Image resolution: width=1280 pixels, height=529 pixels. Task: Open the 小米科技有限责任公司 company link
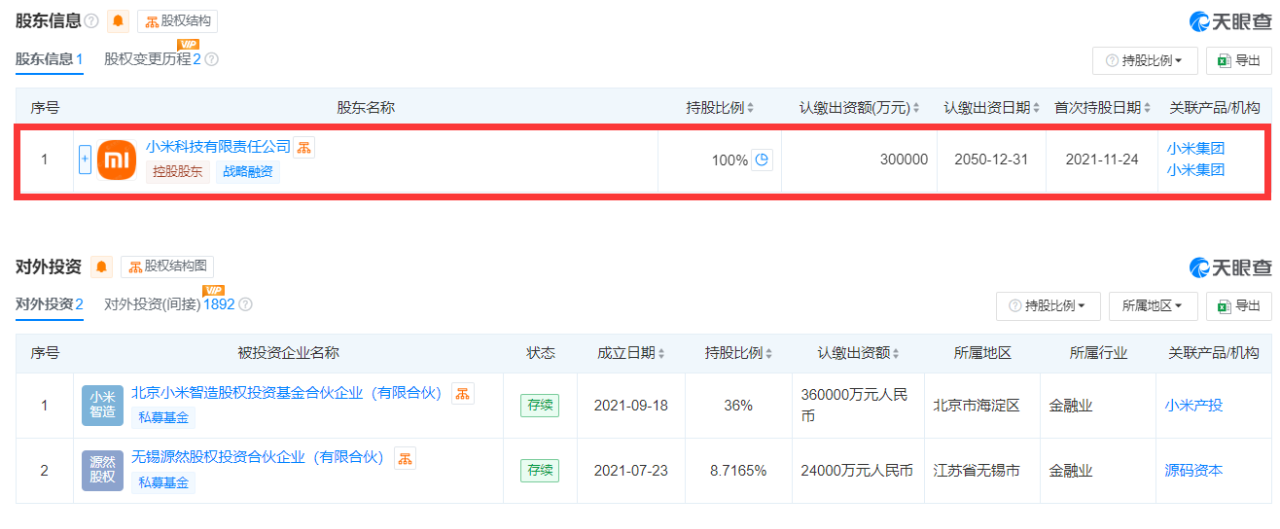pyautogui.click(x=218, y=147)
